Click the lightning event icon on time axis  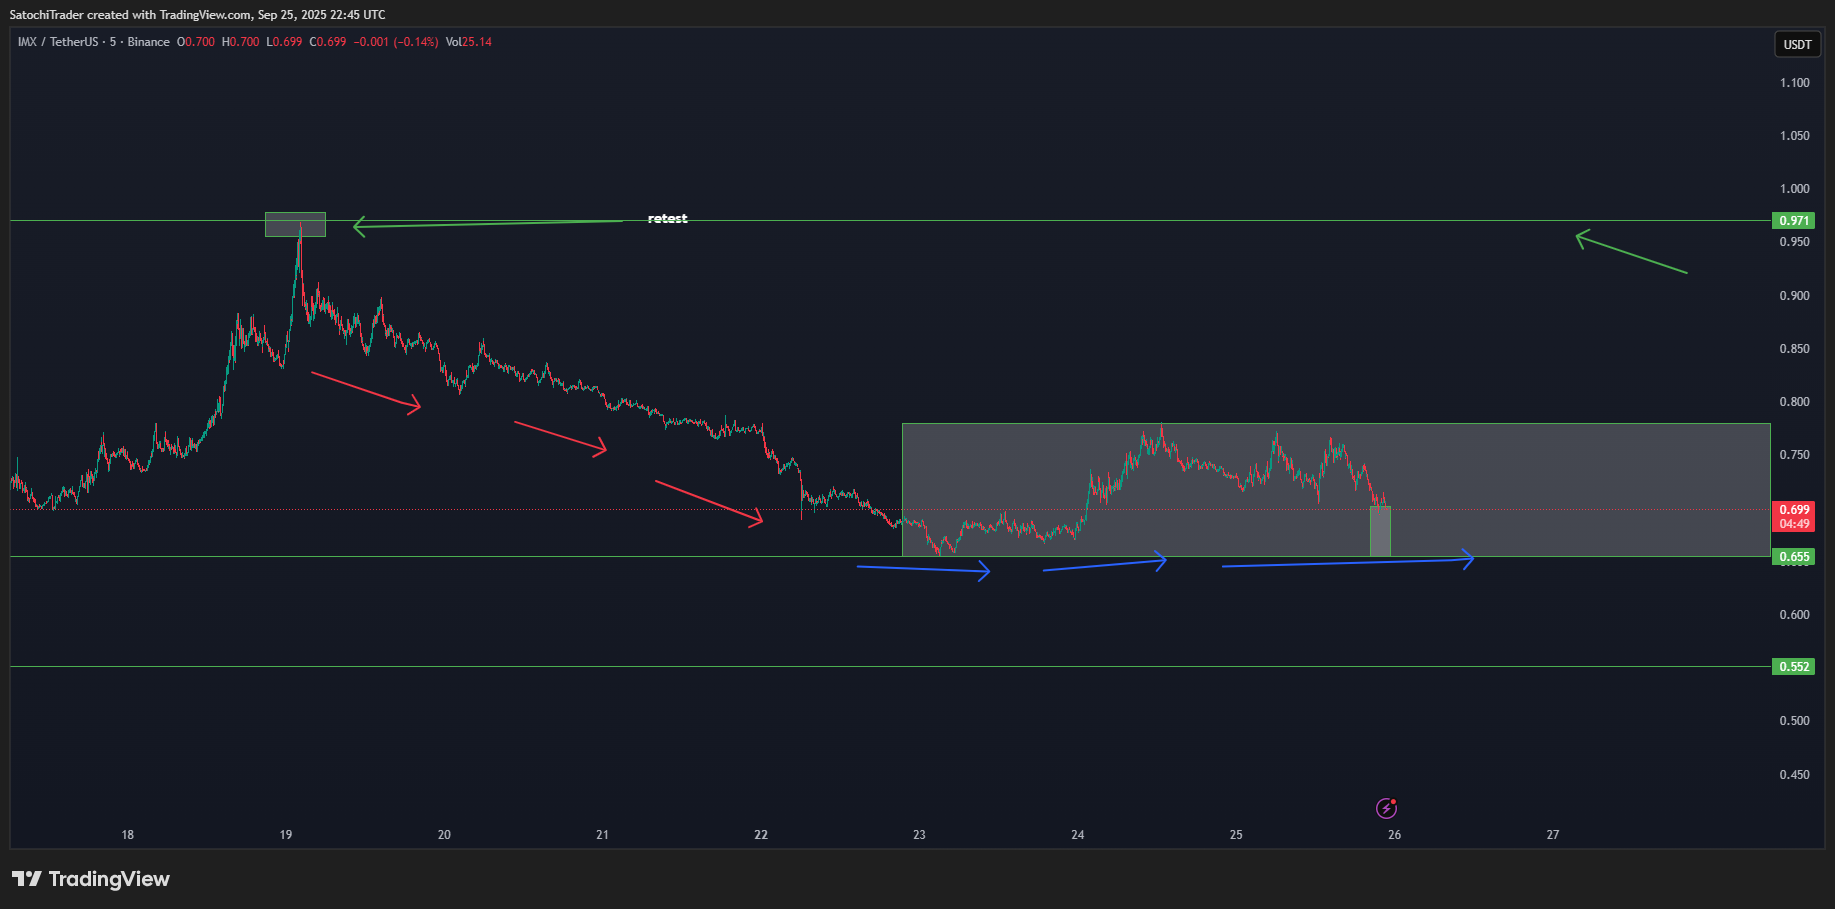[x=1386, y=808]
